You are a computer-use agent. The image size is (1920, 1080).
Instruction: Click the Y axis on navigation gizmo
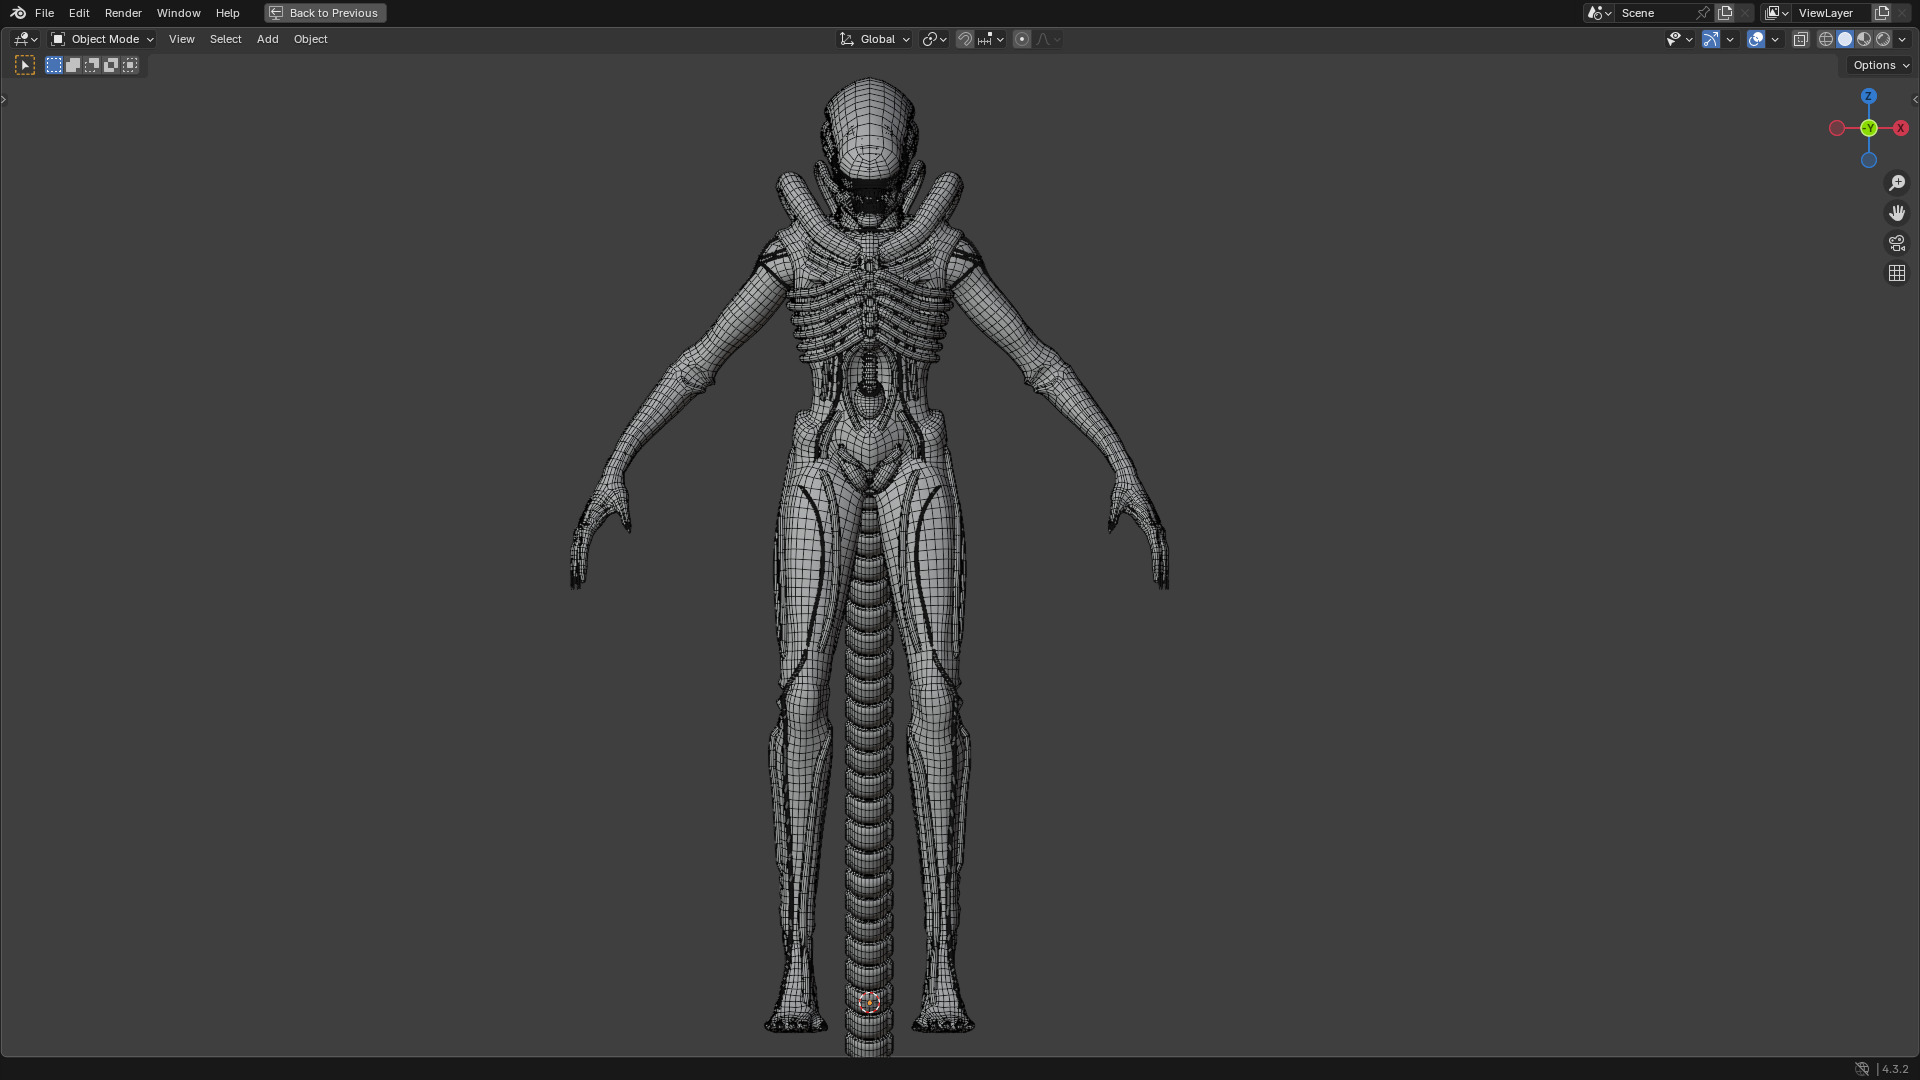tap(1868, 128)
